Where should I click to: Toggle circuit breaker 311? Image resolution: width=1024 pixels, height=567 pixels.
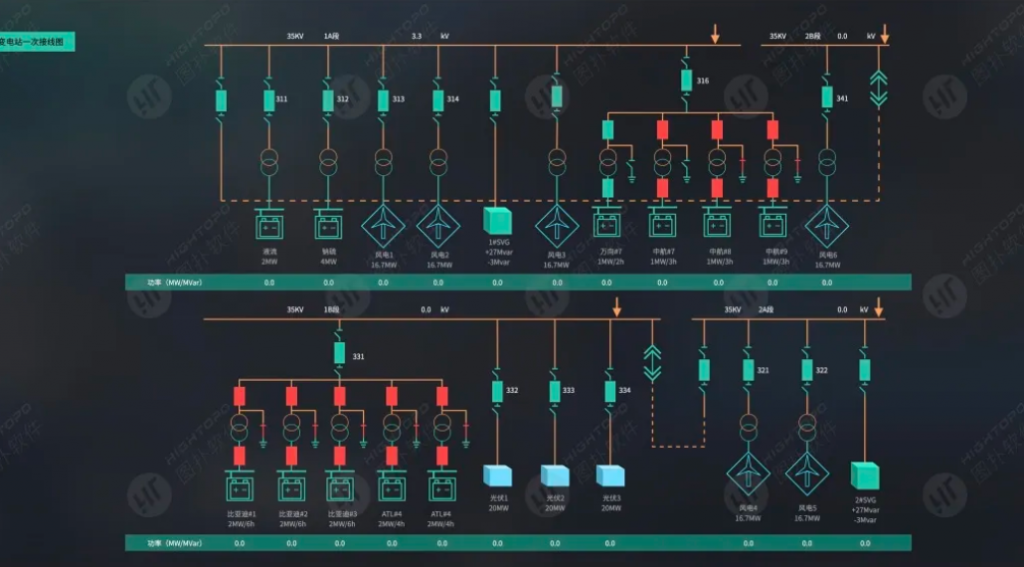point(269,101)
